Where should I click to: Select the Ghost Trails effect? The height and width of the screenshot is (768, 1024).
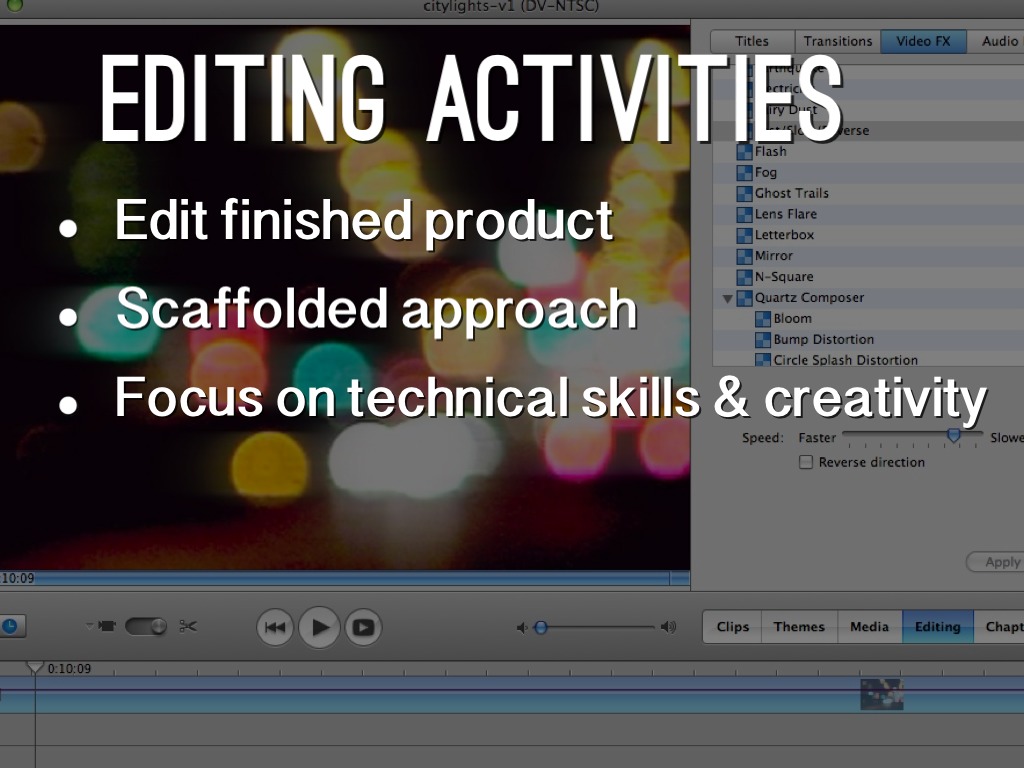tap(791, 193)
